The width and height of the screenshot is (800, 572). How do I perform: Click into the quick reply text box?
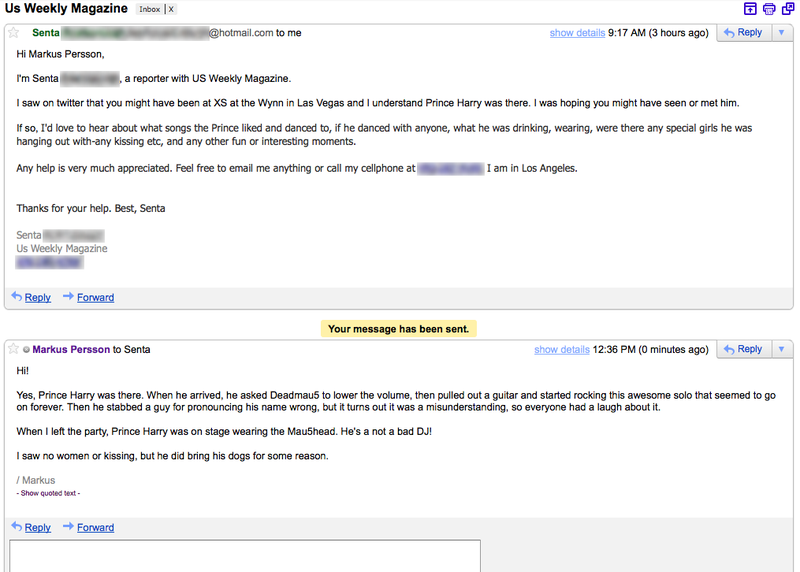coord(245,556)
